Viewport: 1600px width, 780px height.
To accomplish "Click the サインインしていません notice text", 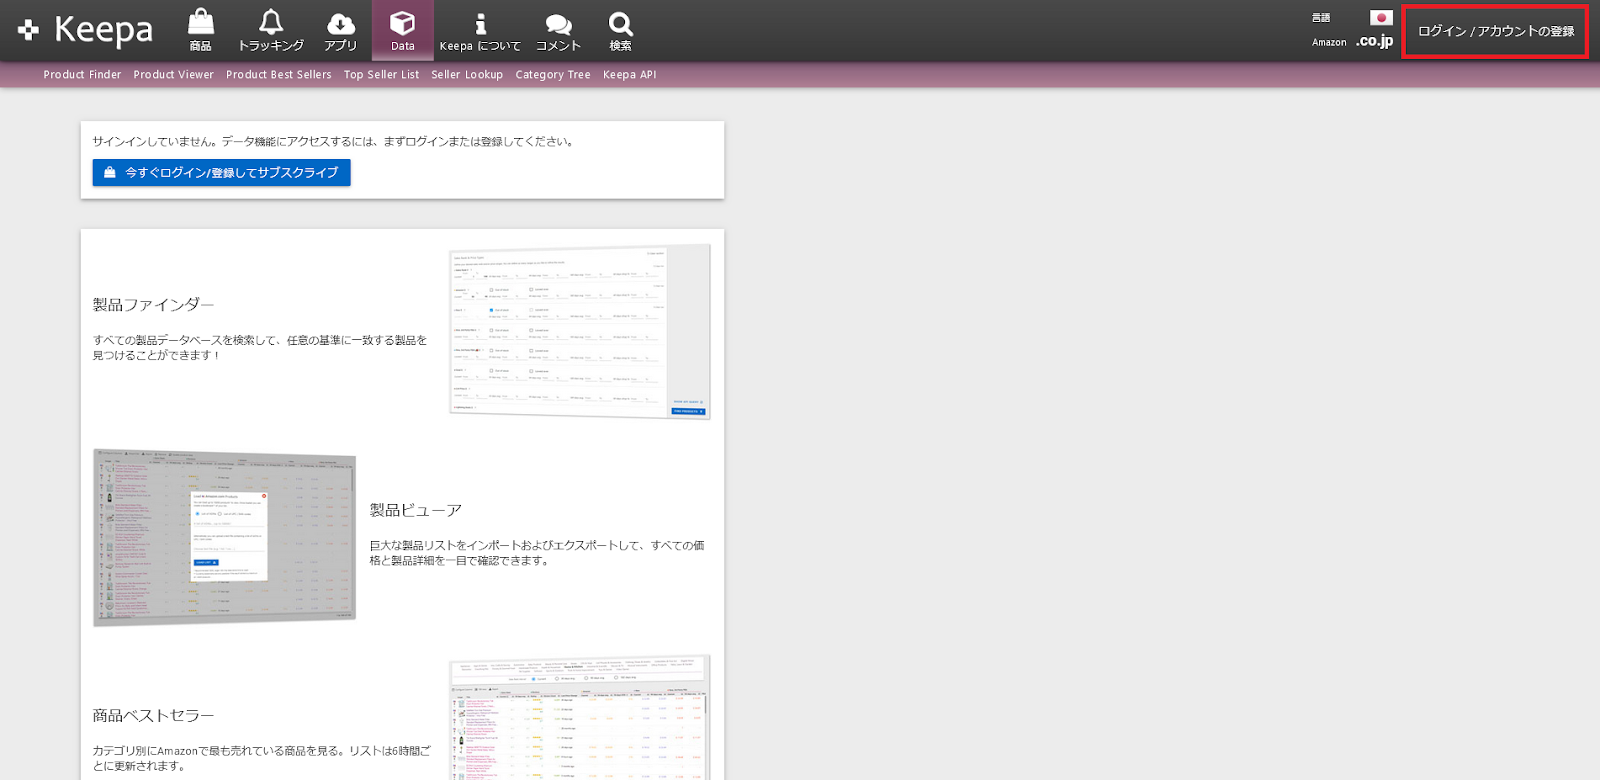I will coord(334,142).
